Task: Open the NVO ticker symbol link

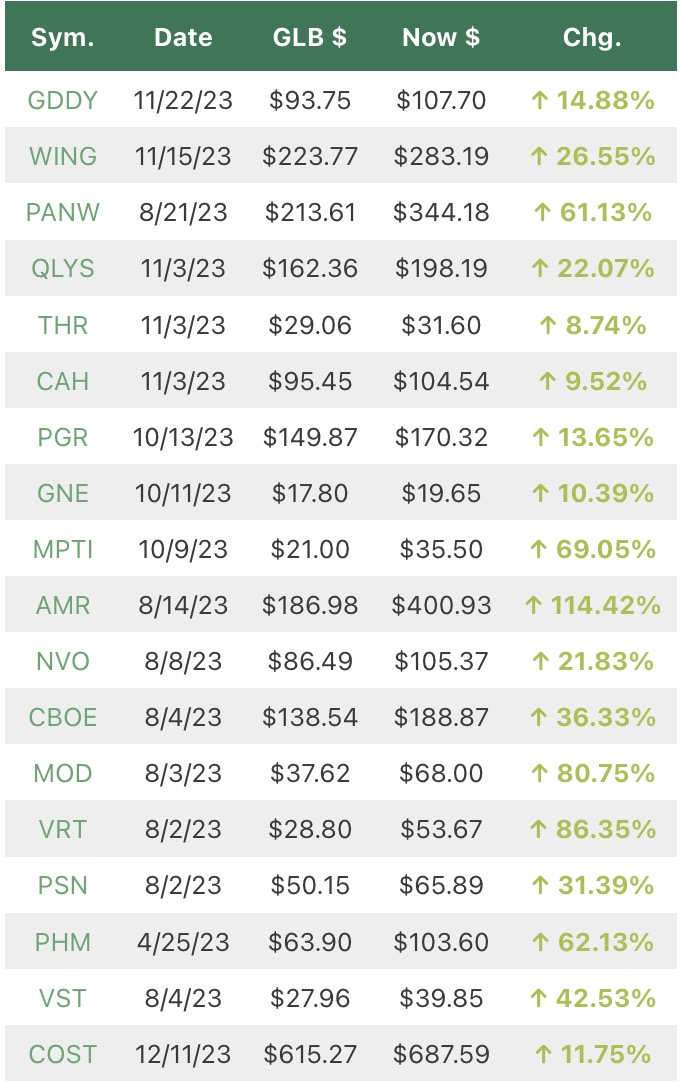Action: [63, 662]
